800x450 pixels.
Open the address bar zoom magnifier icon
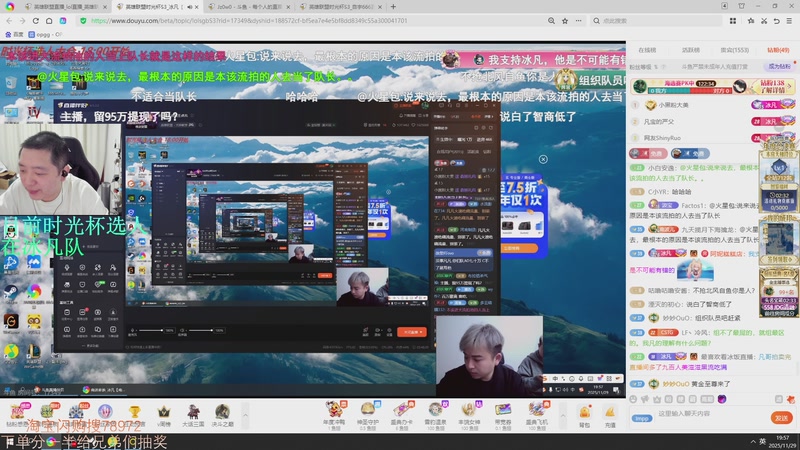[x=551, y=21]
